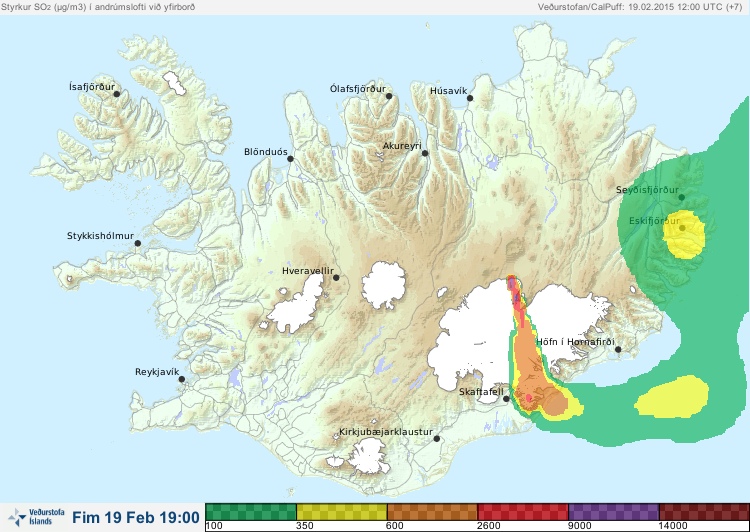Click the Ísafjörður label text
Image resolution: width=750 pixels, height=532 pixels.
click(x=92, y=87)
